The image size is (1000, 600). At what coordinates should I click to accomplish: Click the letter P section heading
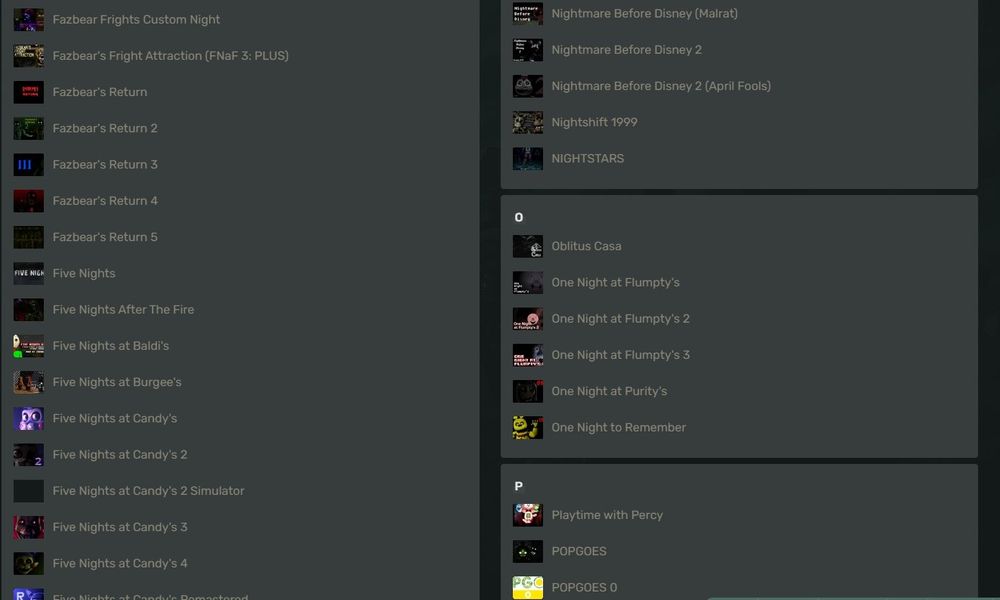518,487
